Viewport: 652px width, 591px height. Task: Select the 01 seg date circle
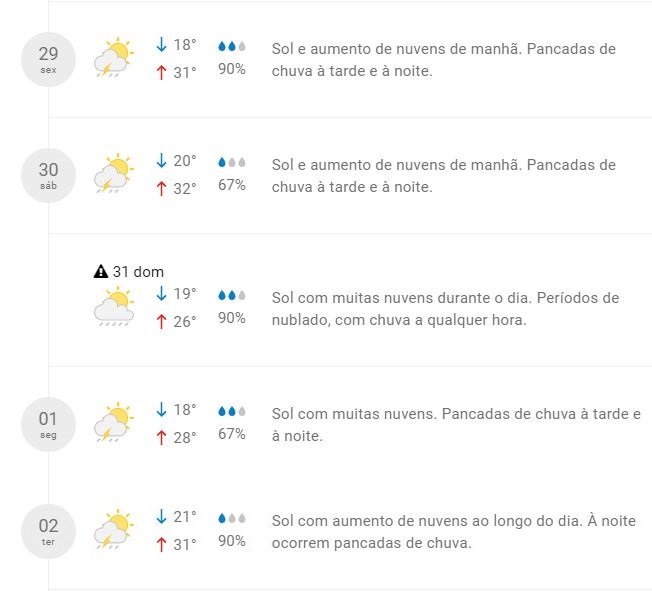49,424
